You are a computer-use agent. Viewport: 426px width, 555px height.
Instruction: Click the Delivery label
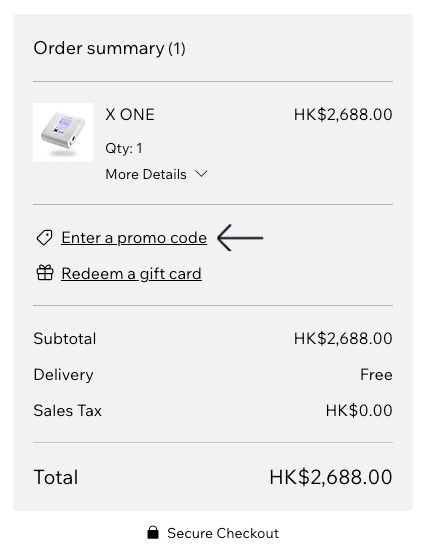[64, 375]
